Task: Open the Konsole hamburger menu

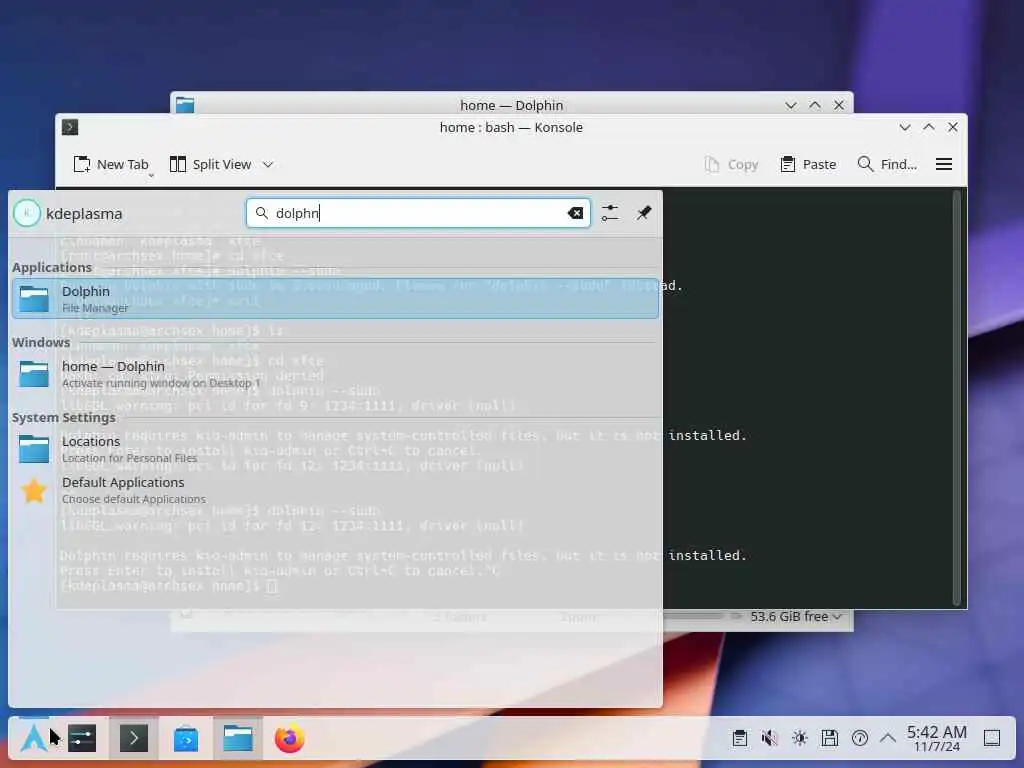Action: coord(944,165)
